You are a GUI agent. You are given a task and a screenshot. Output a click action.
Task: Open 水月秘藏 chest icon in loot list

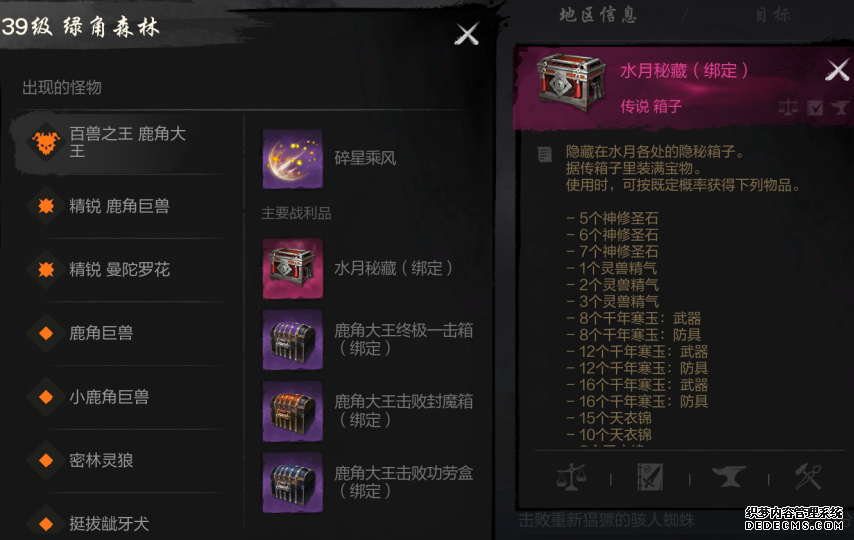[292, 268]
